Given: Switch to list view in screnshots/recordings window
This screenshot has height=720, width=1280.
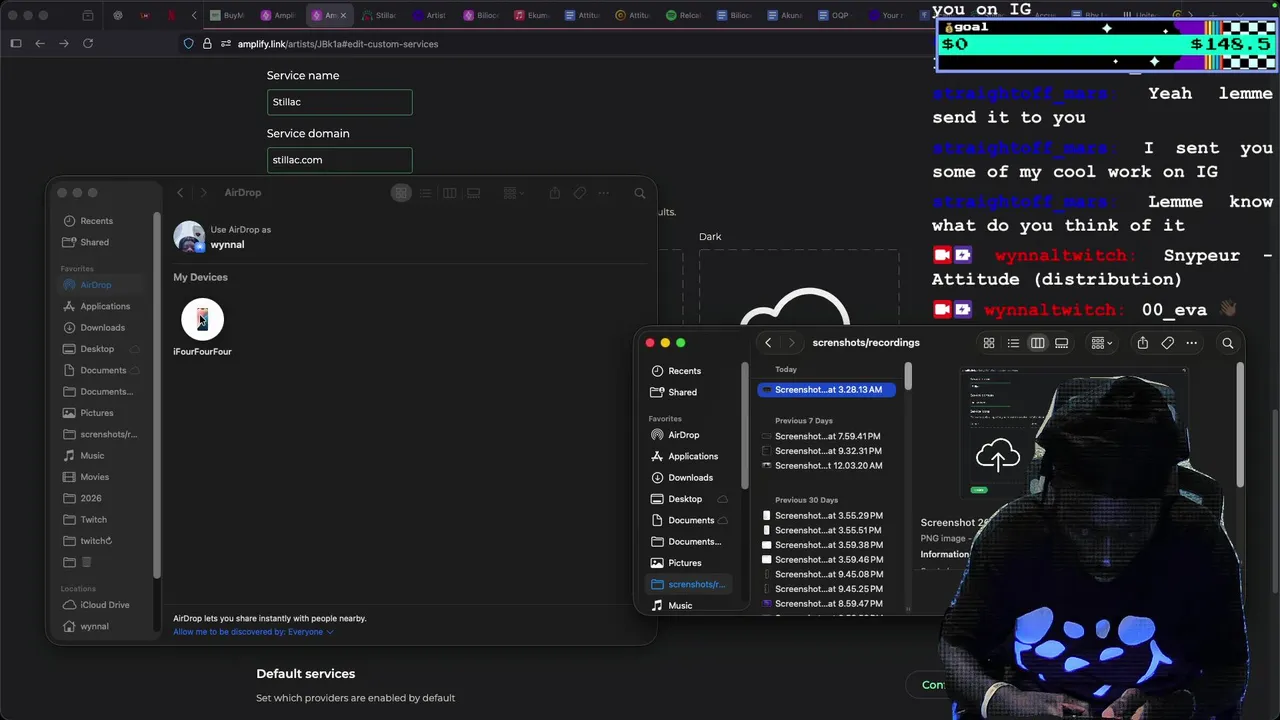Looking at the screenshot, I should click(1013, 343).
